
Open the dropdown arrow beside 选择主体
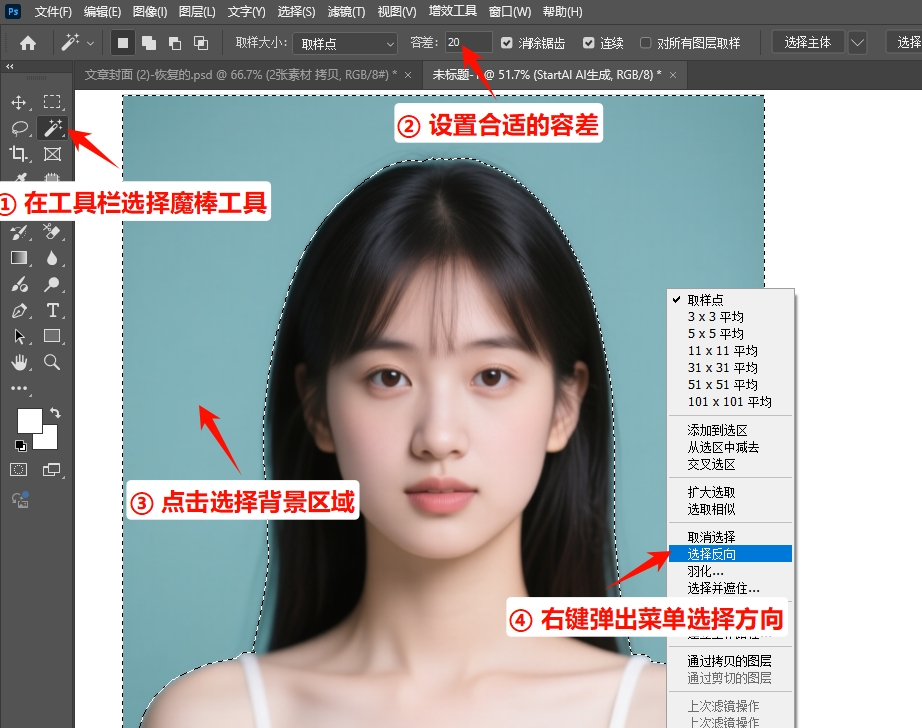click(x=858, y=44)
